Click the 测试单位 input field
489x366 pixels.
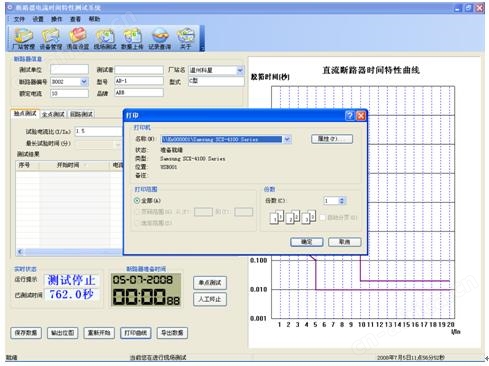click(x=69, y=69)
